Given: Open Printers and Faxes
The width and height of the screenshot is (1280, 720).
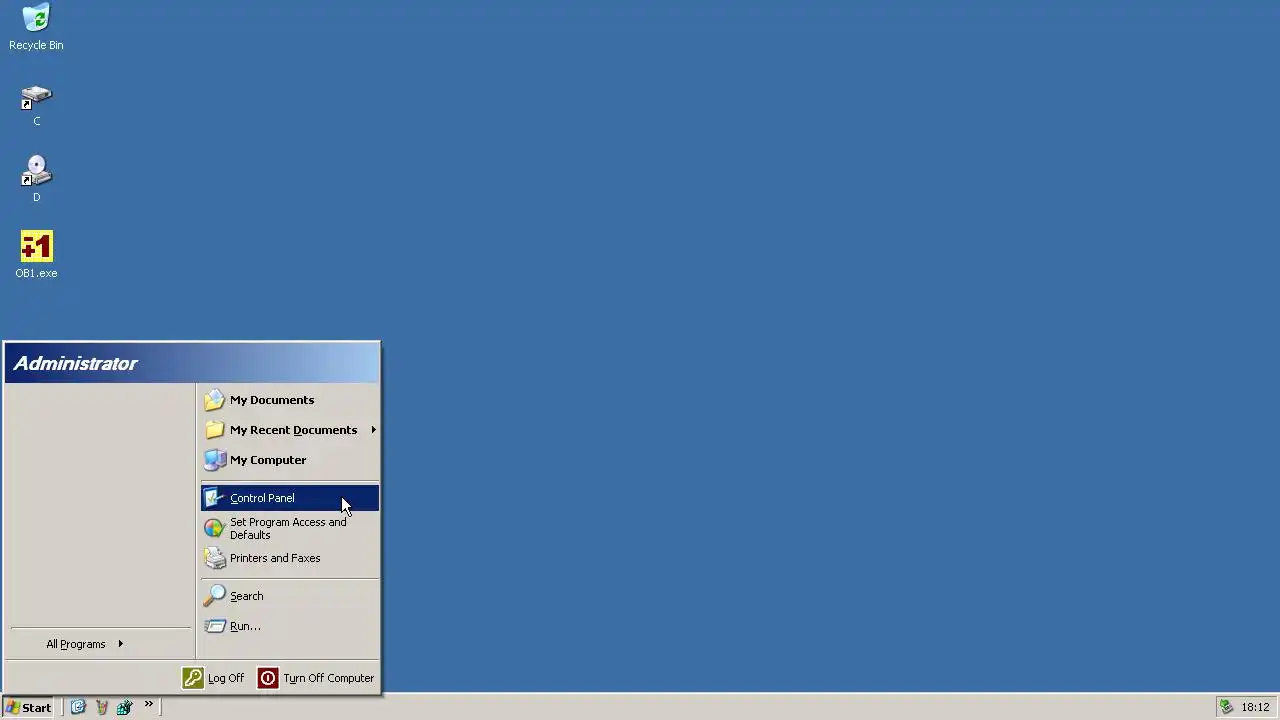Looking at the screenshot, I should point(290,558).
